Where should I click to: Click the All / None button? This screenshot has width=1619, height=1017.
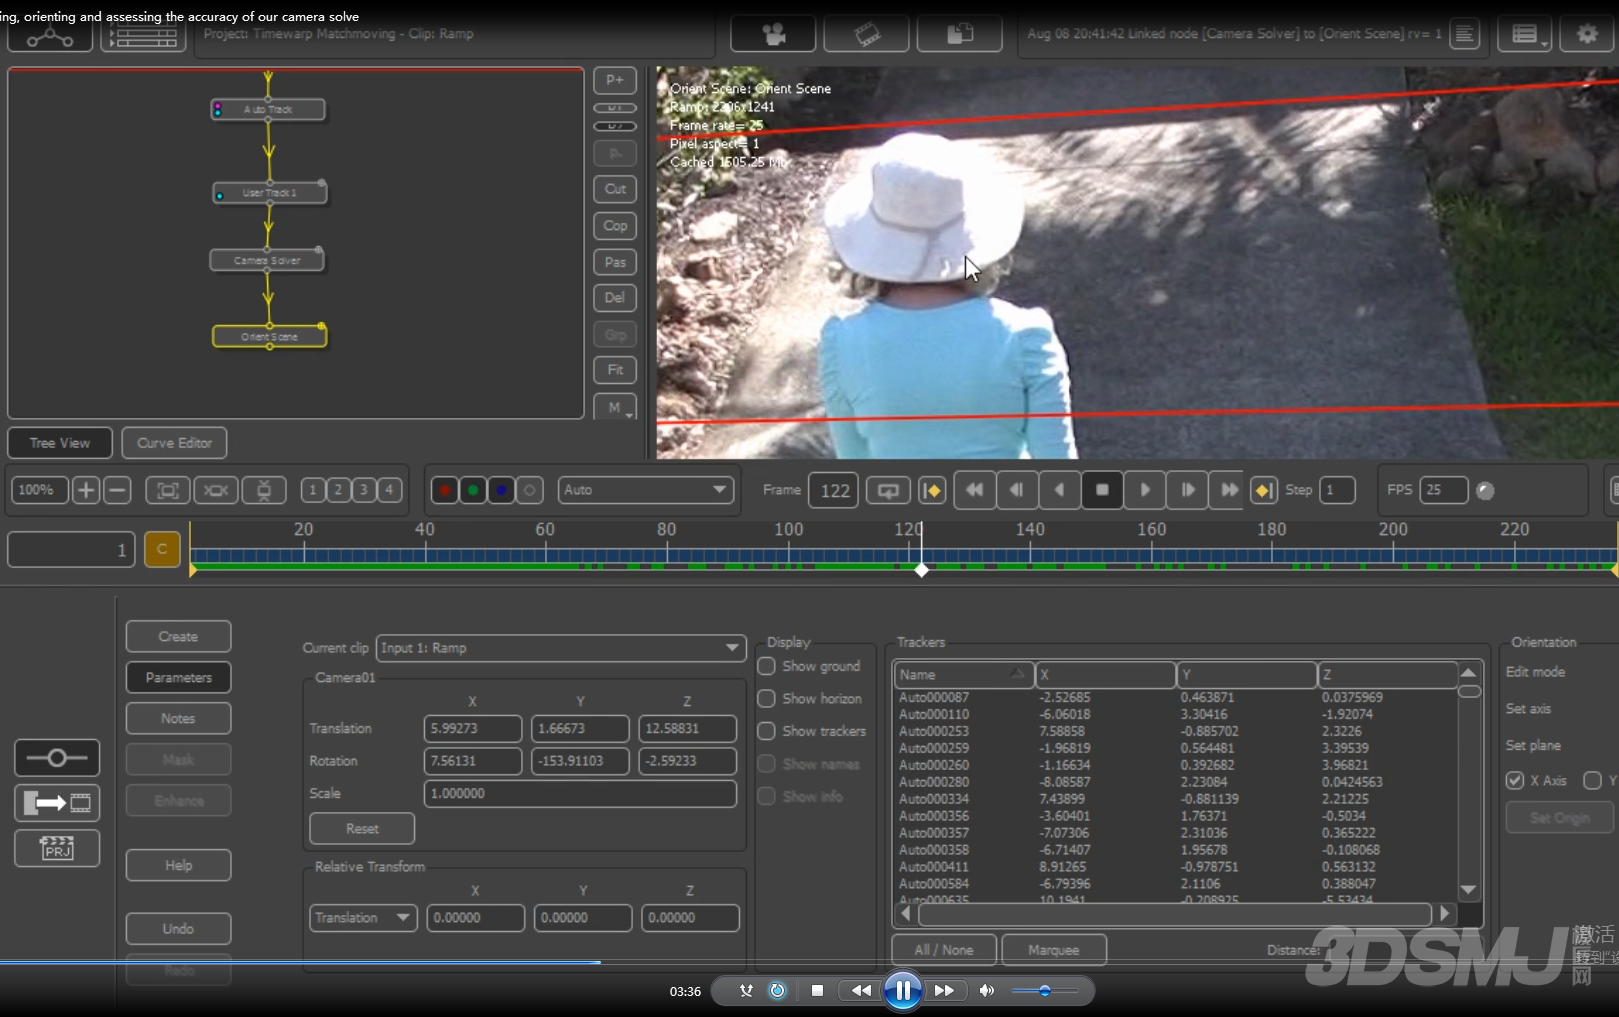[944, 950]
